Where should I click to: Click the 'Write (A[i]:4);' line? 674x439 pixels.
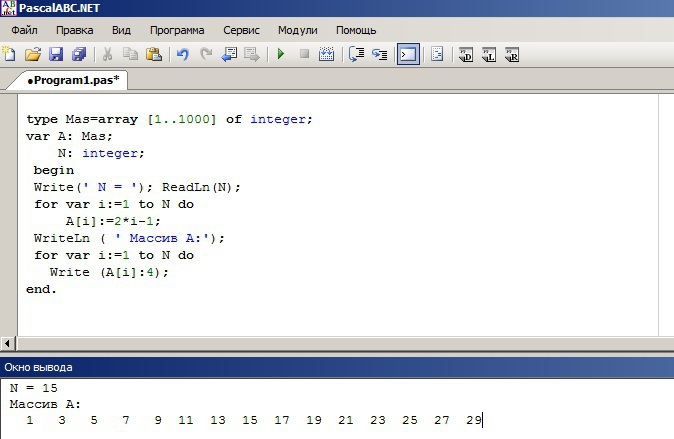tap(109, 272)
